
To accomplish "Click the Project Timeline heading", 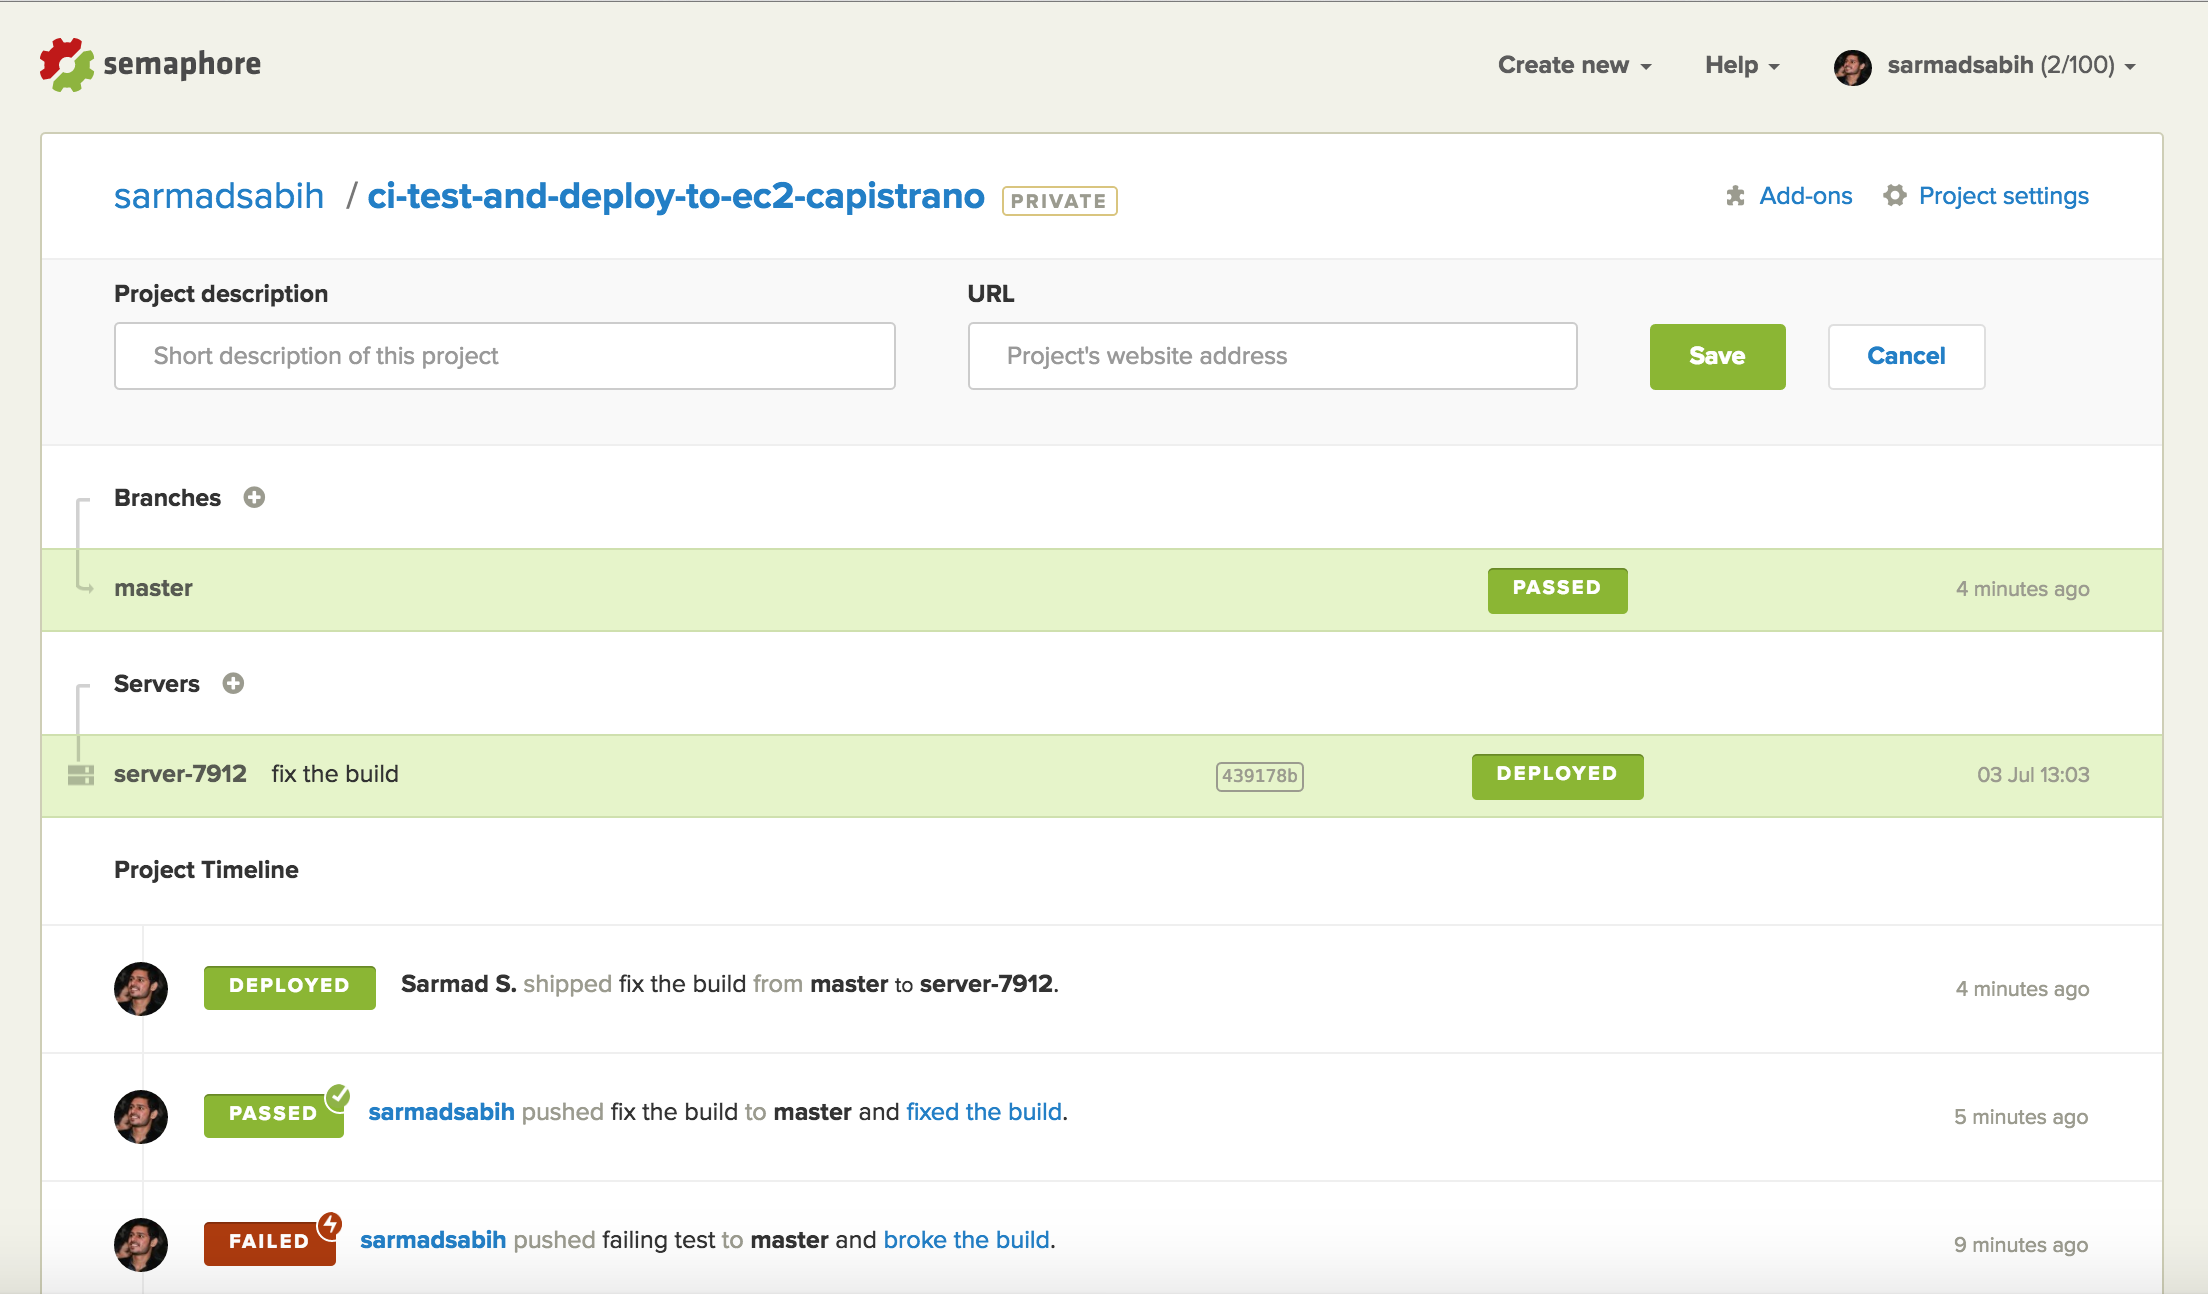I will click(206, 870).
